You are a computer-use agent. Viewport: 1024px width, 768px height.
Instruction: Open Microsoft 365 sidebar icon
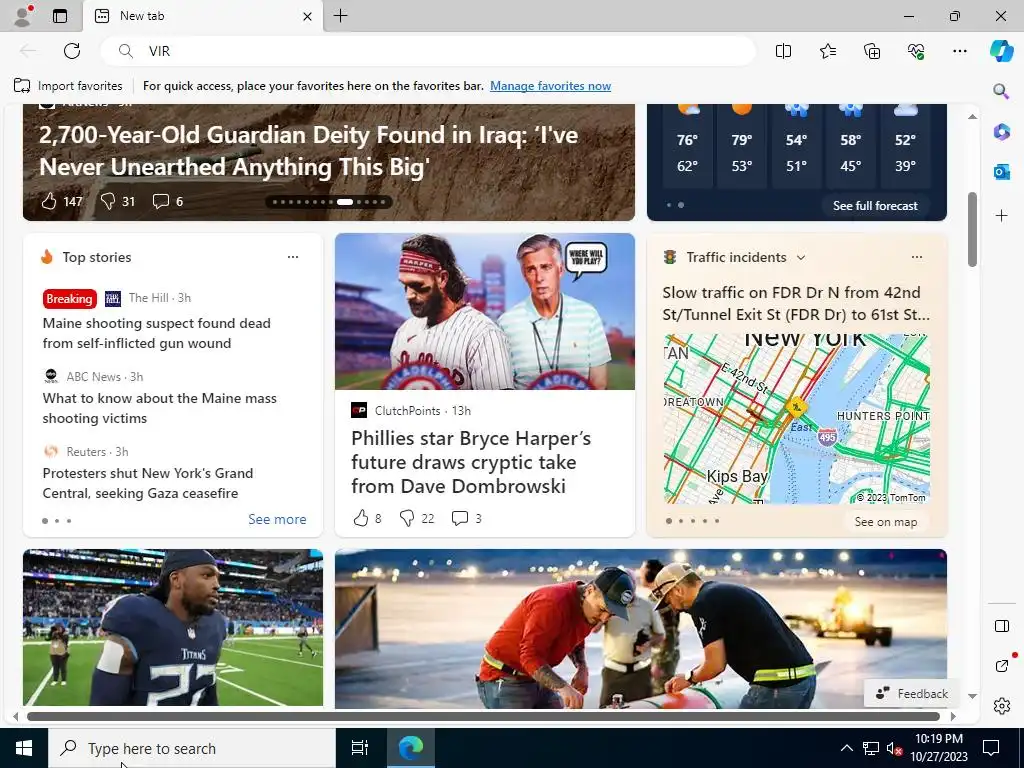point(1001,131)
